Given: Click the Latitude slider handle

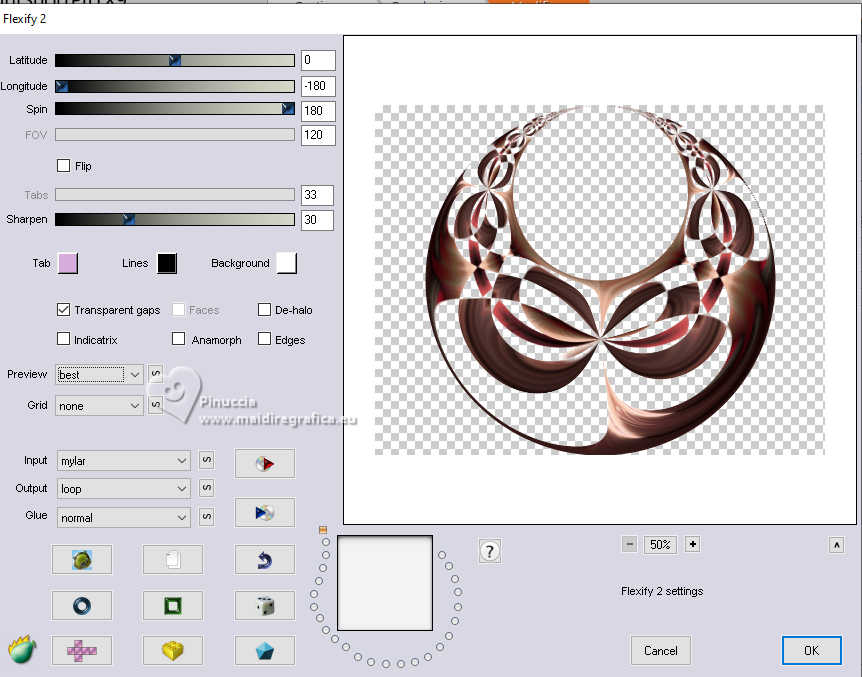Looking at the screenshot, I should pos(175,60).
